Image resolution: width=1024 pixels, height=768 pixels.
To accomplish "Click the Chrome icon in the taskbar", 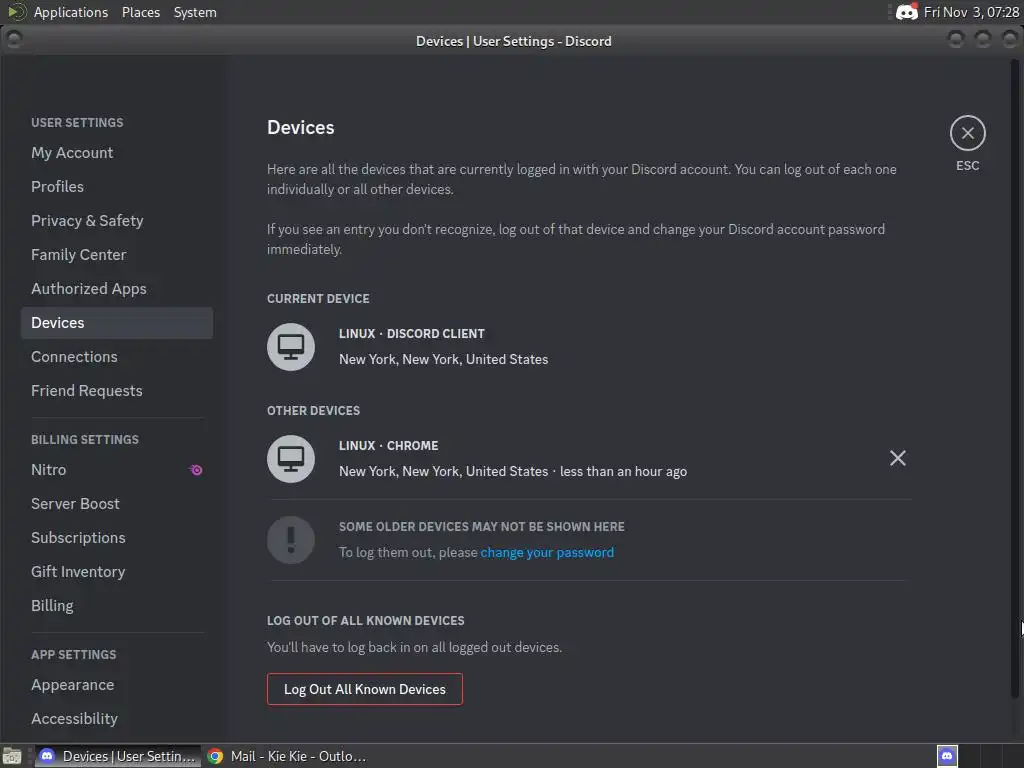I will pos(215,756).
